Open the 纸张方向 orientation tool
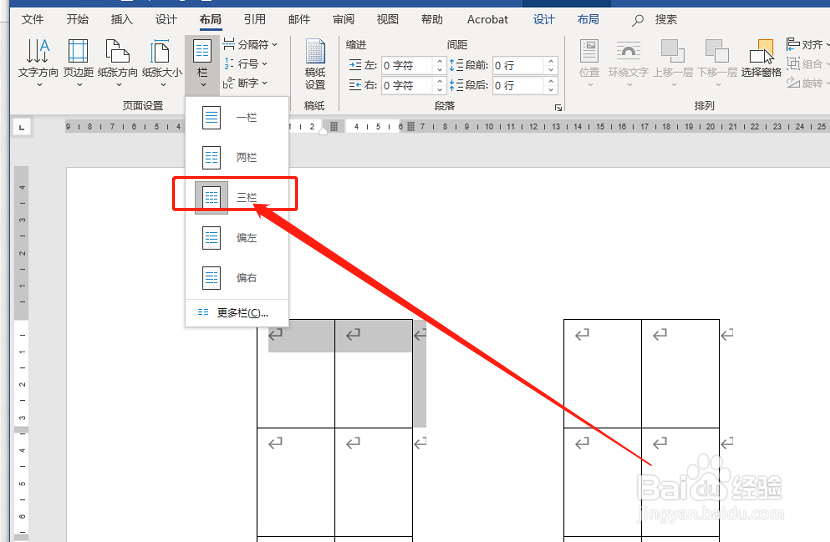This screenshot has width=830, height=542. coord(118,62)
